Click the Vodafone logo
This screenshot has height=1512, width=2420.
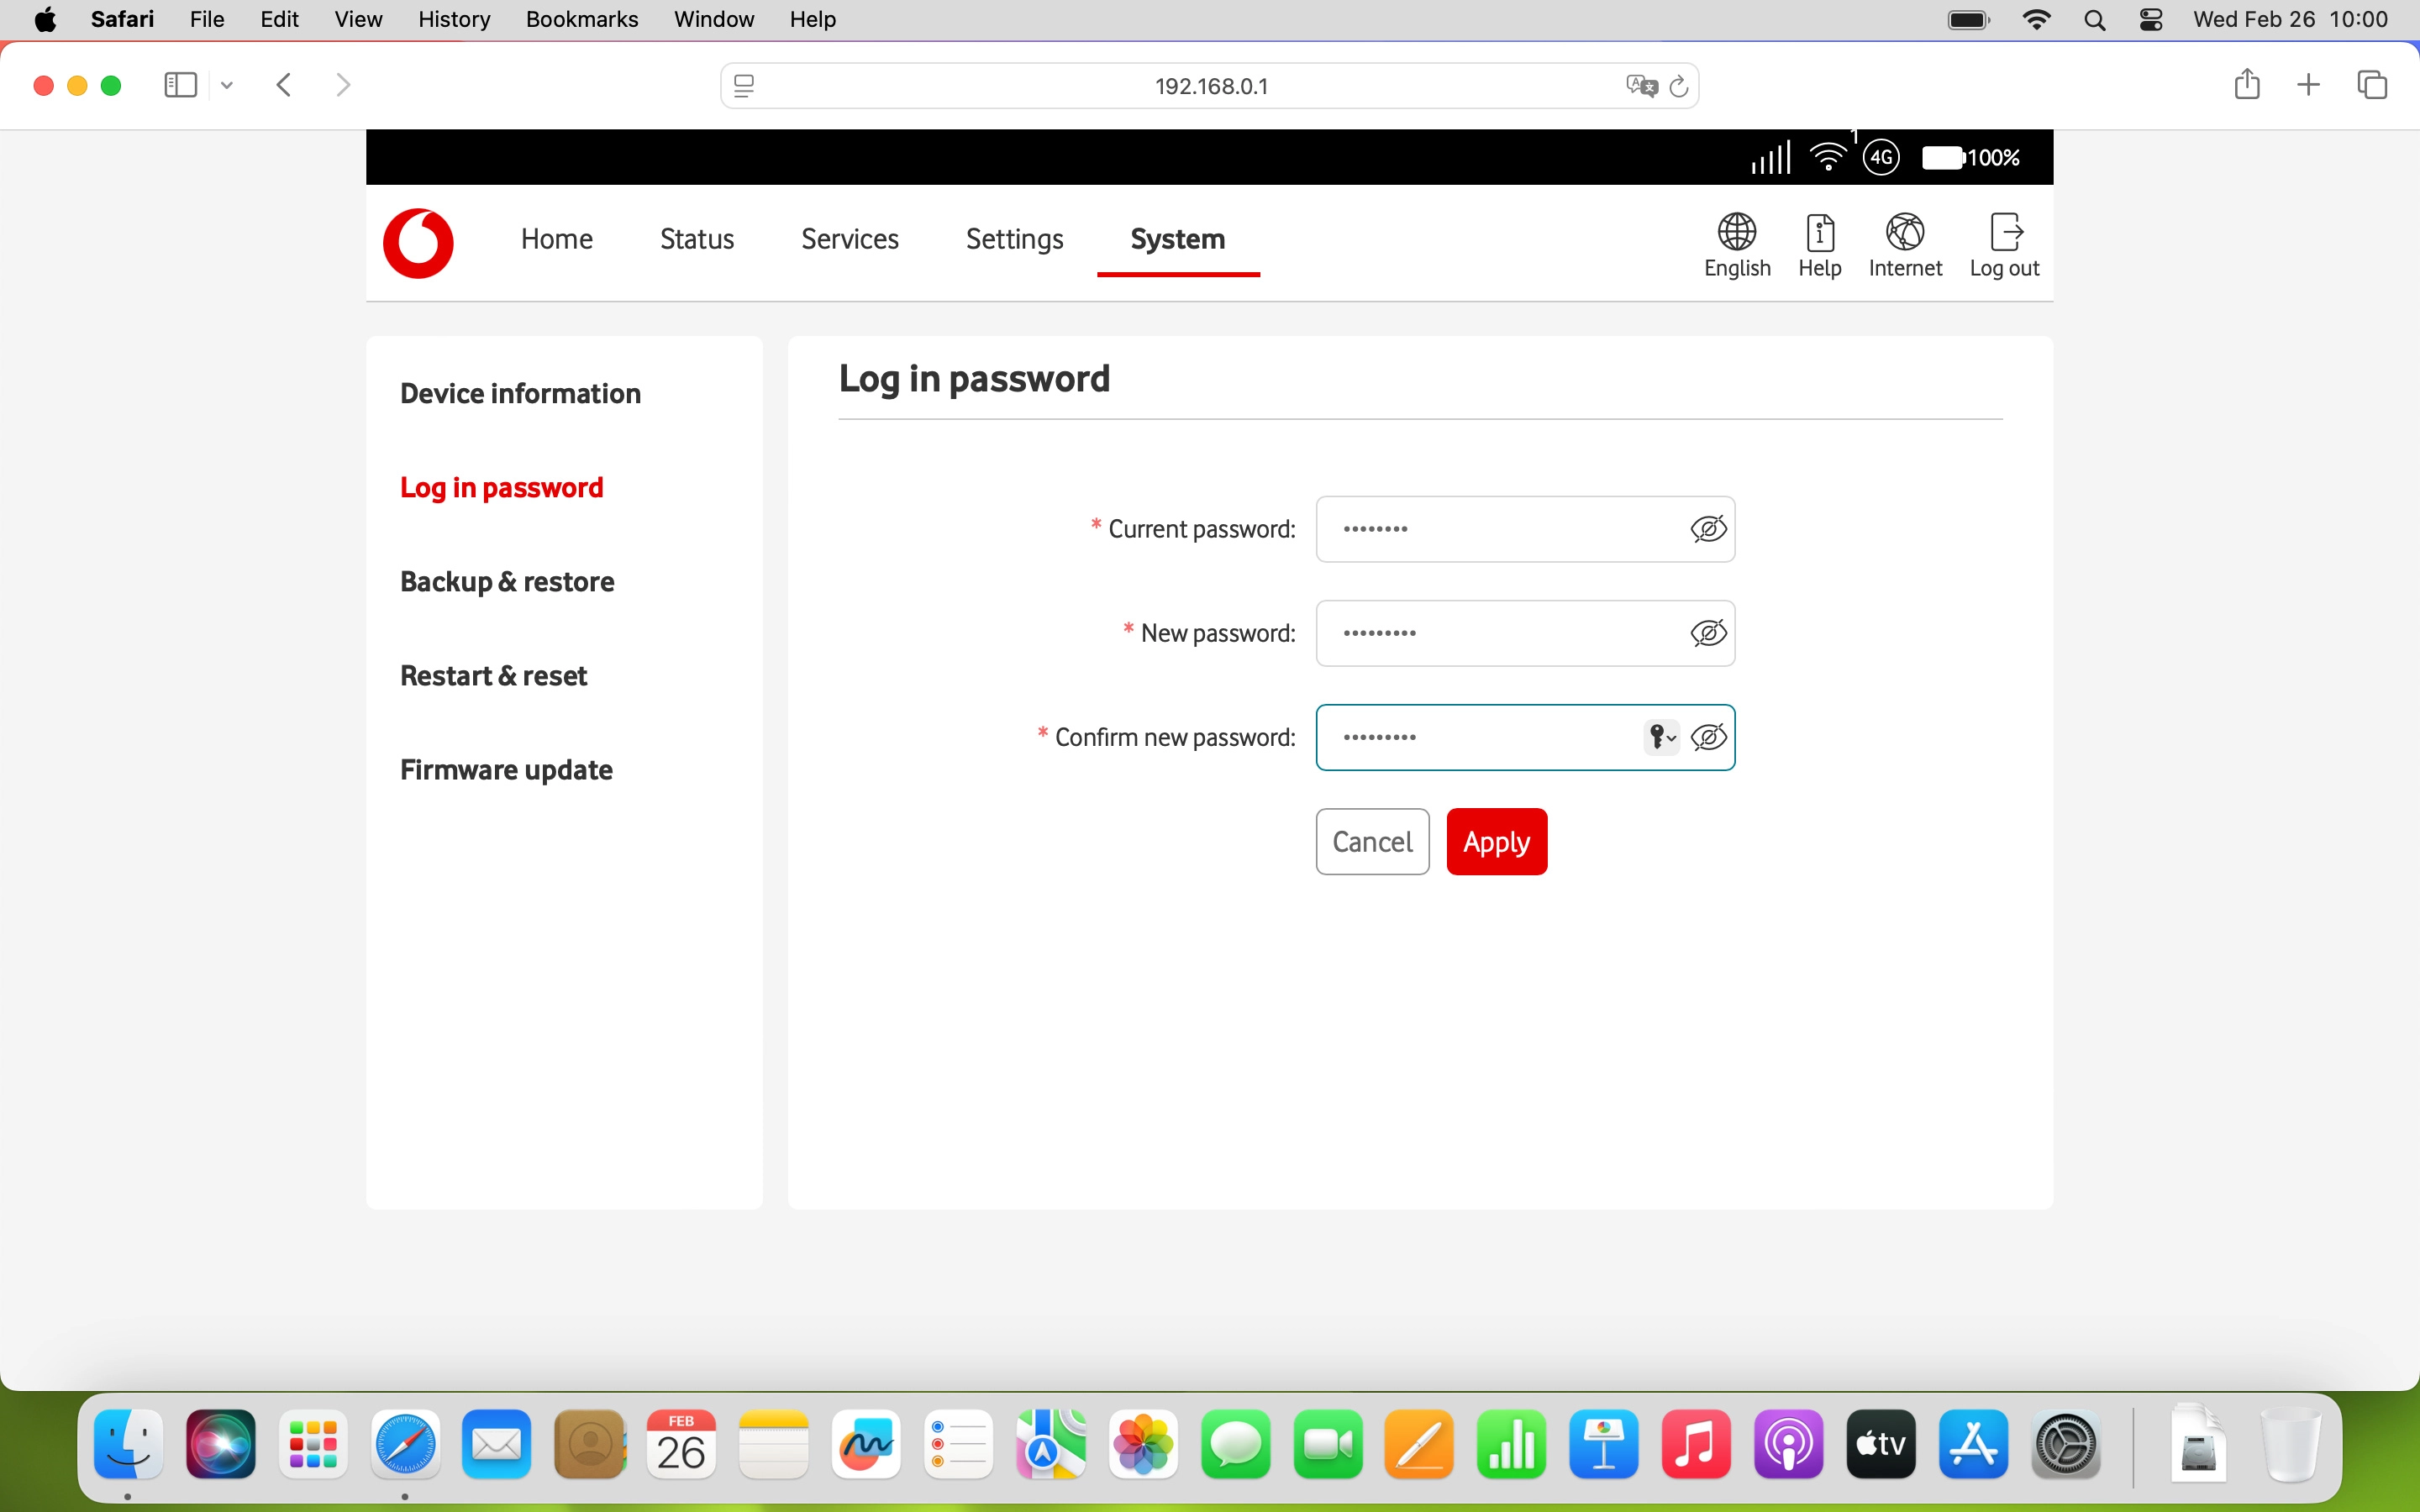418,243
